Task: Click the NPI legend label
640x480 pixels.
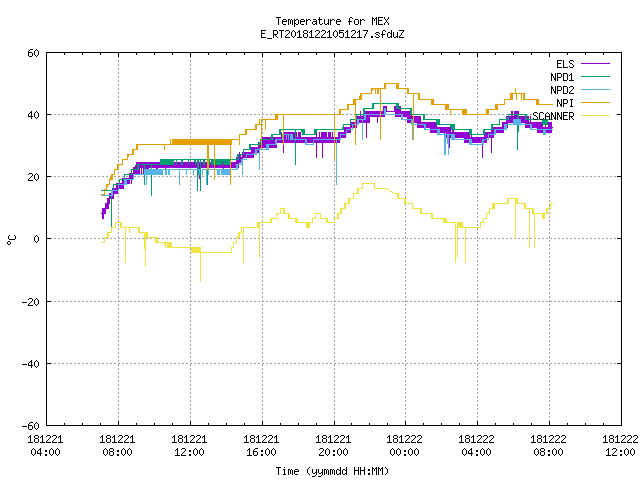Action: click(565, 103)
